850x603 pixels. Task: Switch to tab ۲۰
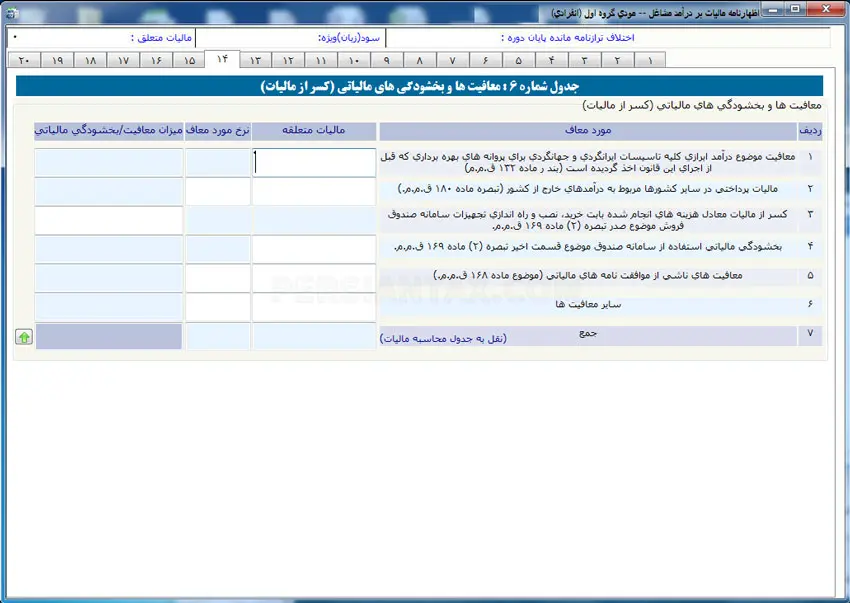(24, 60)
